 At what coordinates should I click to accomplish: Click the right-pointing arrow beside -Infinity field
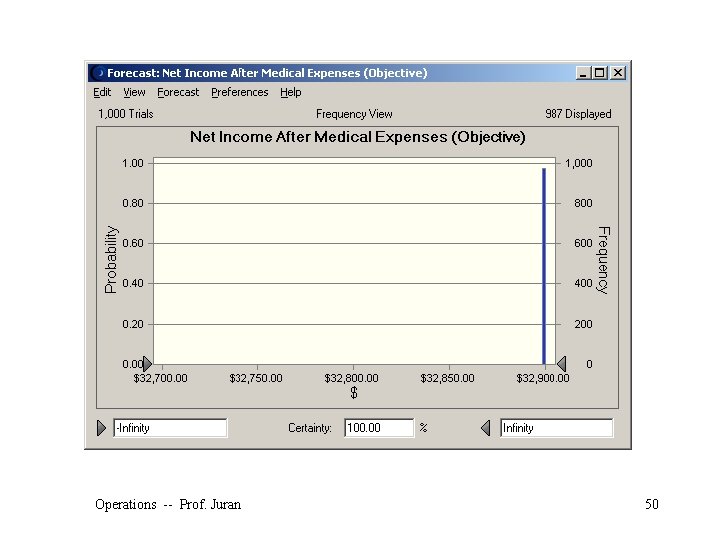101,428
